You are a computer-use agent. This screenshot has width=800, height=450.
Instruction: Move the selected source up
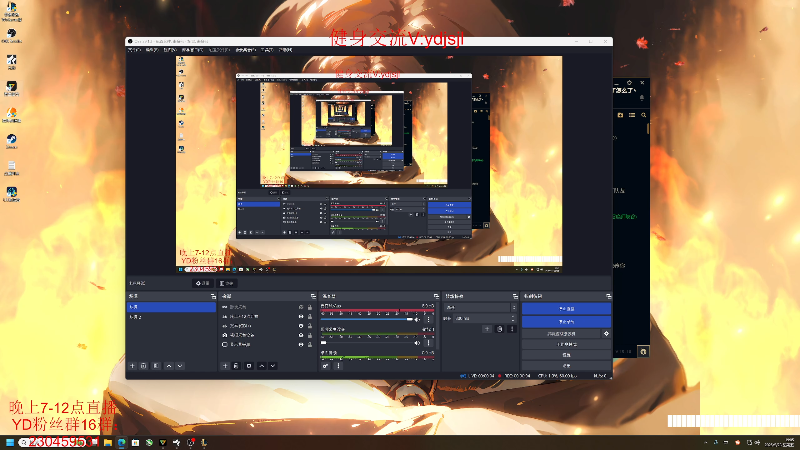262,366
